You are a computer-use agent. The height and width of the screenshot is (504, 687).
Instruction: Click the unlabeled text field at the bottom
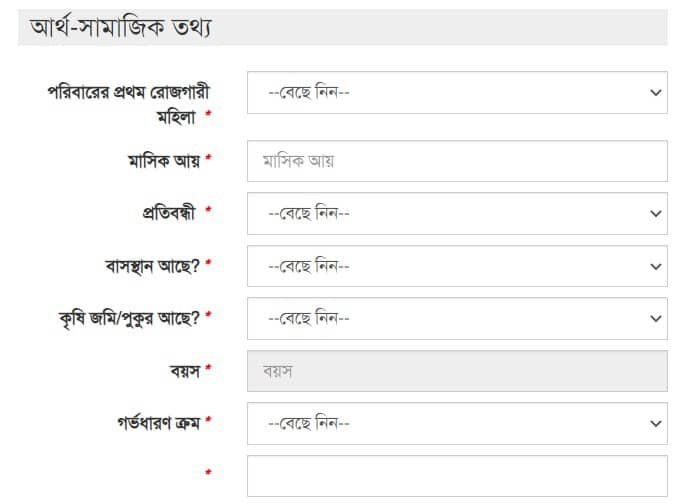[456, 476]
